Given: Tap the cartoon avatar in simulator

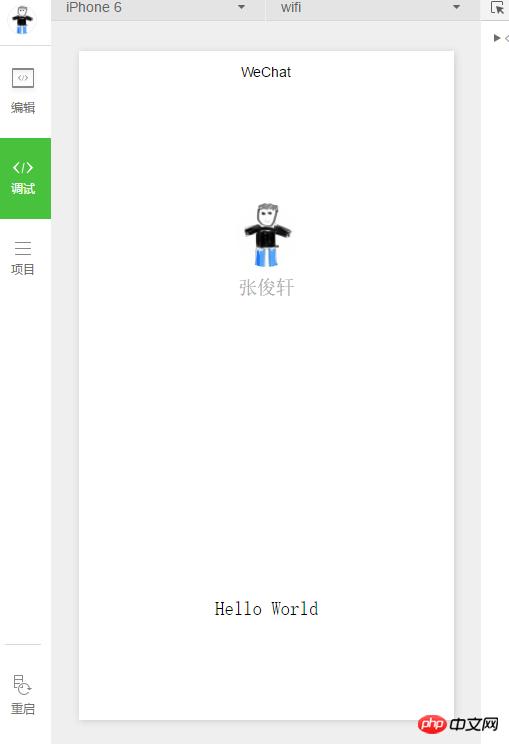Looking at the screenshot, I should pos(267,235).
